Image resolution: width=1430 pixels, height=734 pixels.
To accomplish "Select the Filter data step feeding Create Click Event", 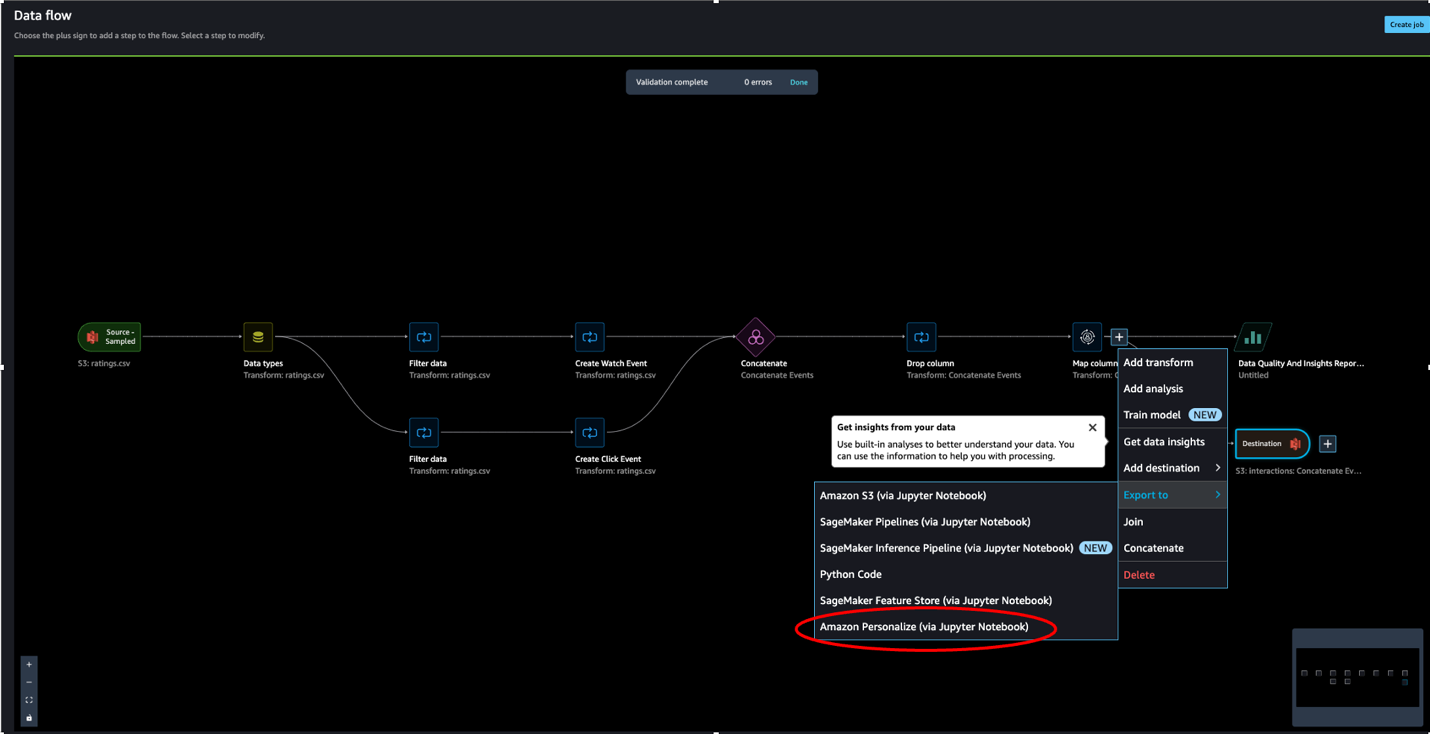I will pos(424,433).
